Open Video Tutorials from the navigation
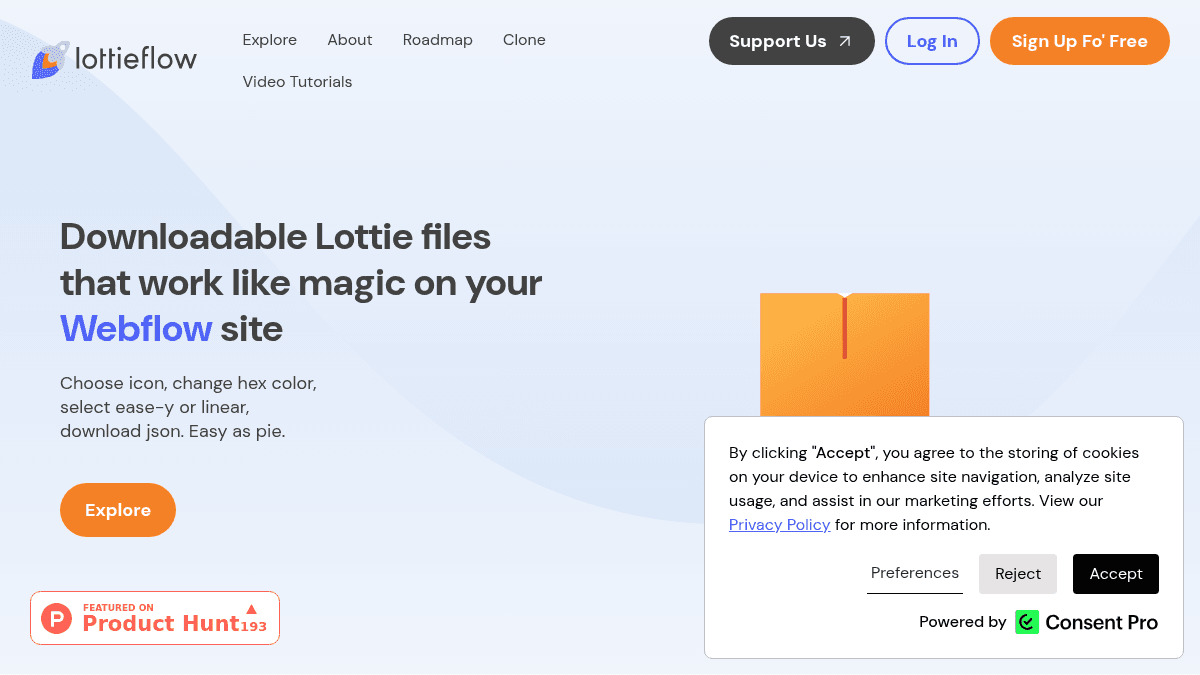The width and height of the screenshot is (1200, 675). pos(297,82)
